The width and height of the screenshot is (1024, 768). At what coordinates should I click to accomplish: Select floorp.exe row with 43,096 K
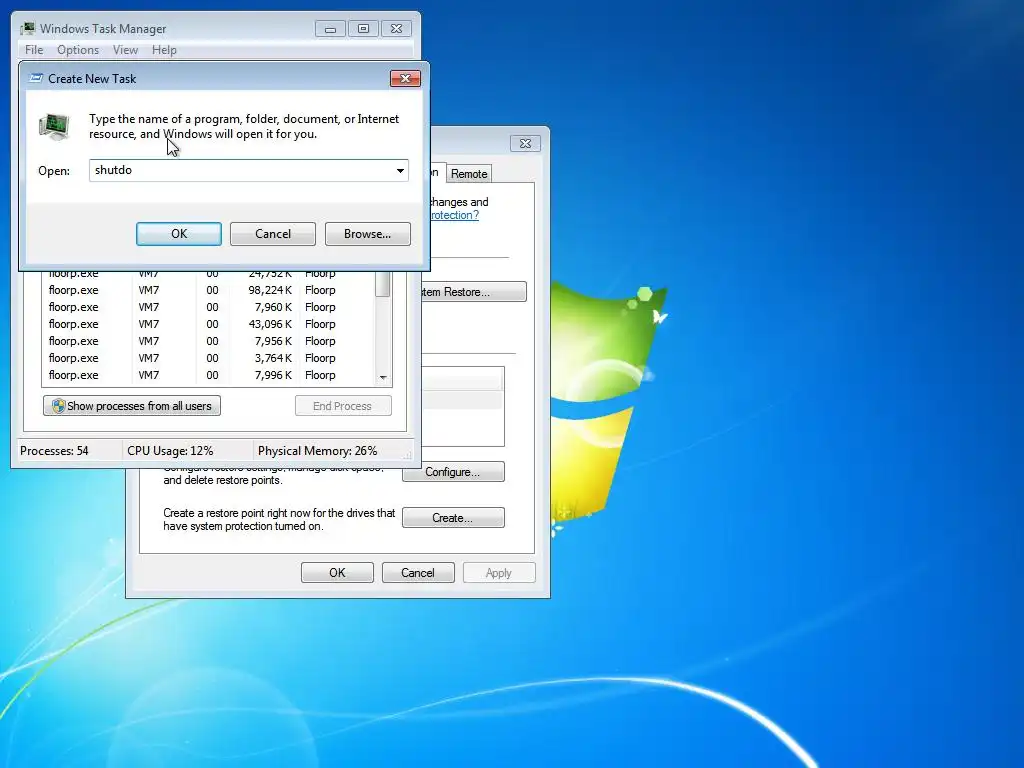tap(208, 324)
